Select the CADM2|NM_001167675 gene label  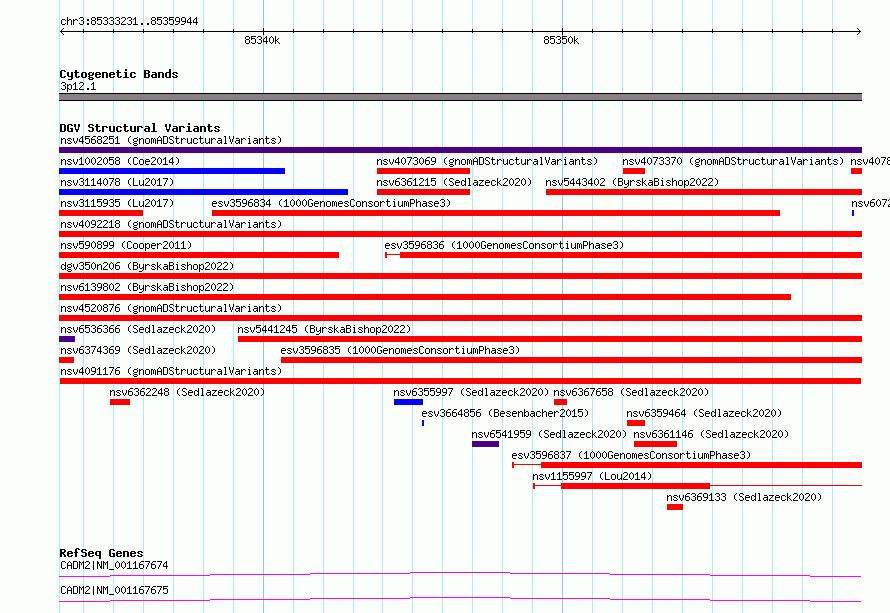[114, 590]
